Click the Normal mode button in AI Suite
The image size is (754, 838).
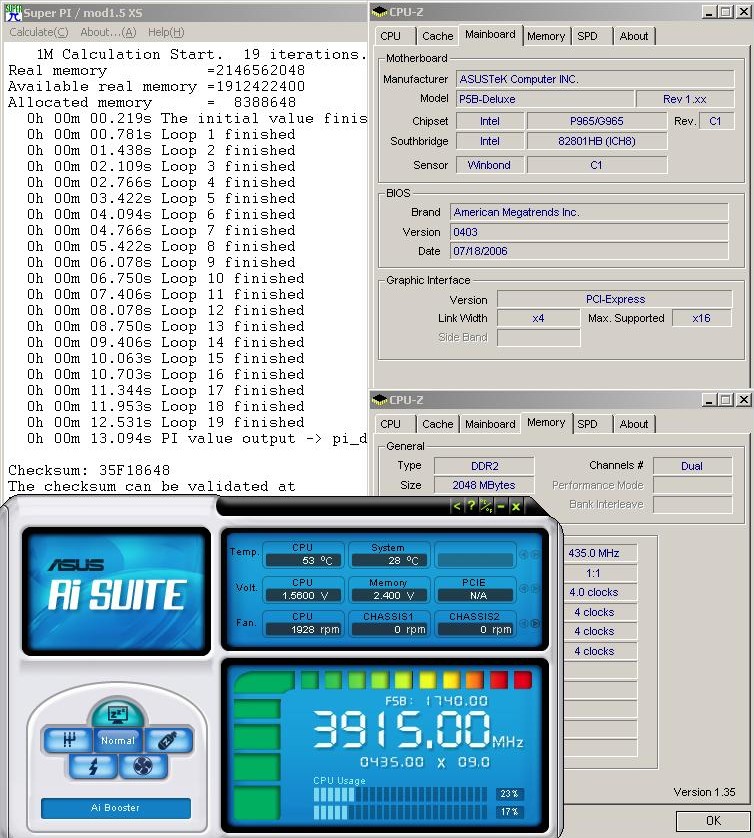coord(118,740)
